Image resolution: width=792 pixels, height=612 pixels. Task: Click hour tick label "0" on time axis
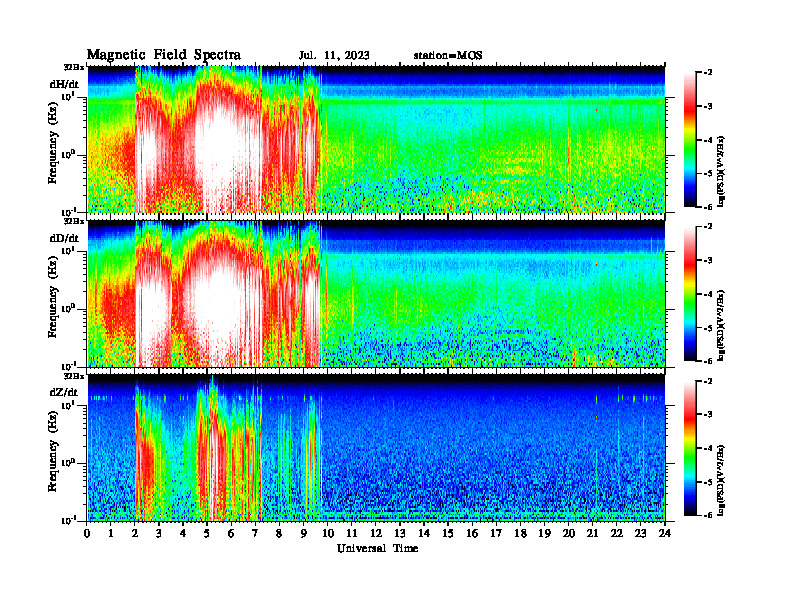pos(87,533)
